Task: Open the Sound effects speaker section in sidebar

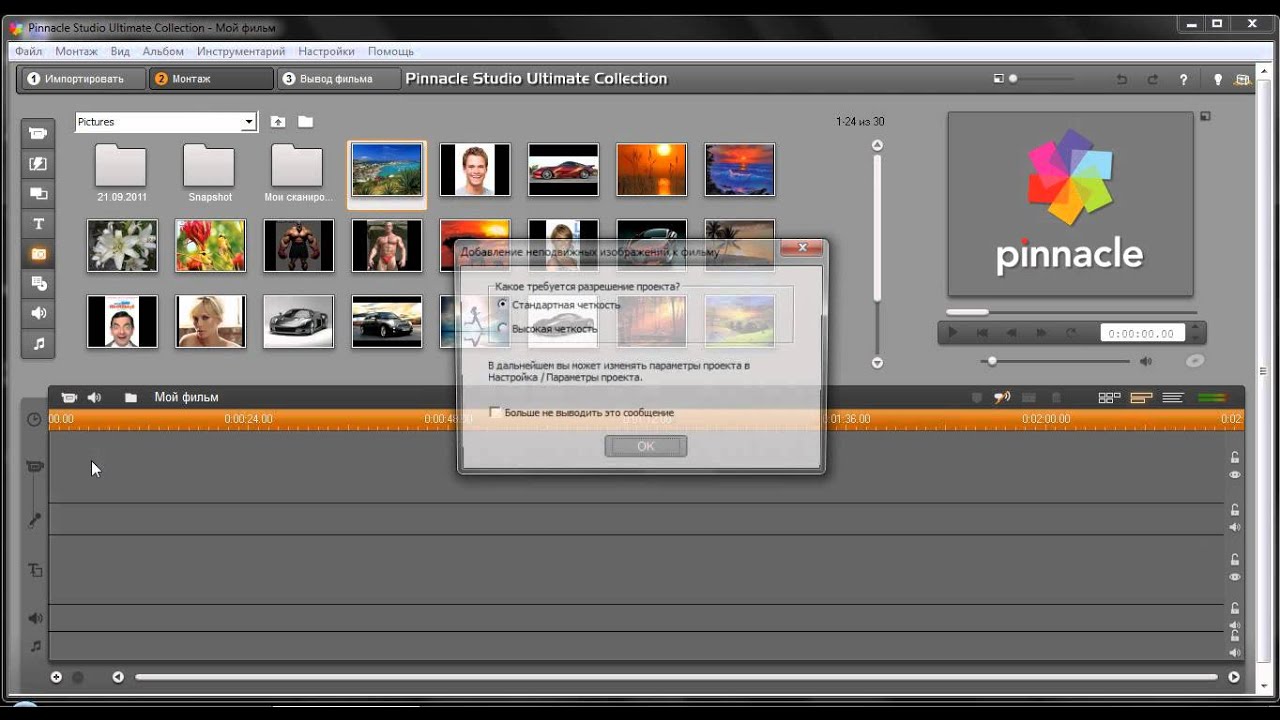Action: [38, 313]
